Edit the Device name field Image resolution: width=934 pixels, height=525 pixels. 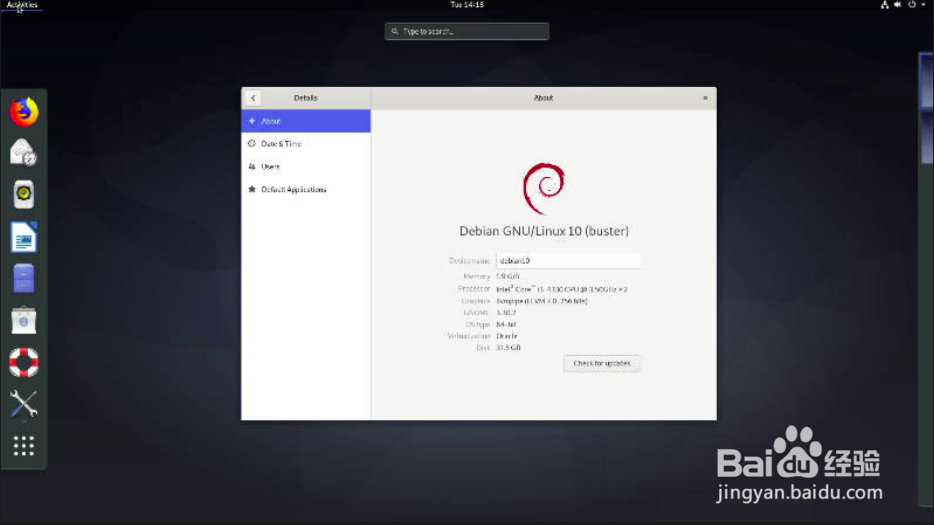[568, 260]
